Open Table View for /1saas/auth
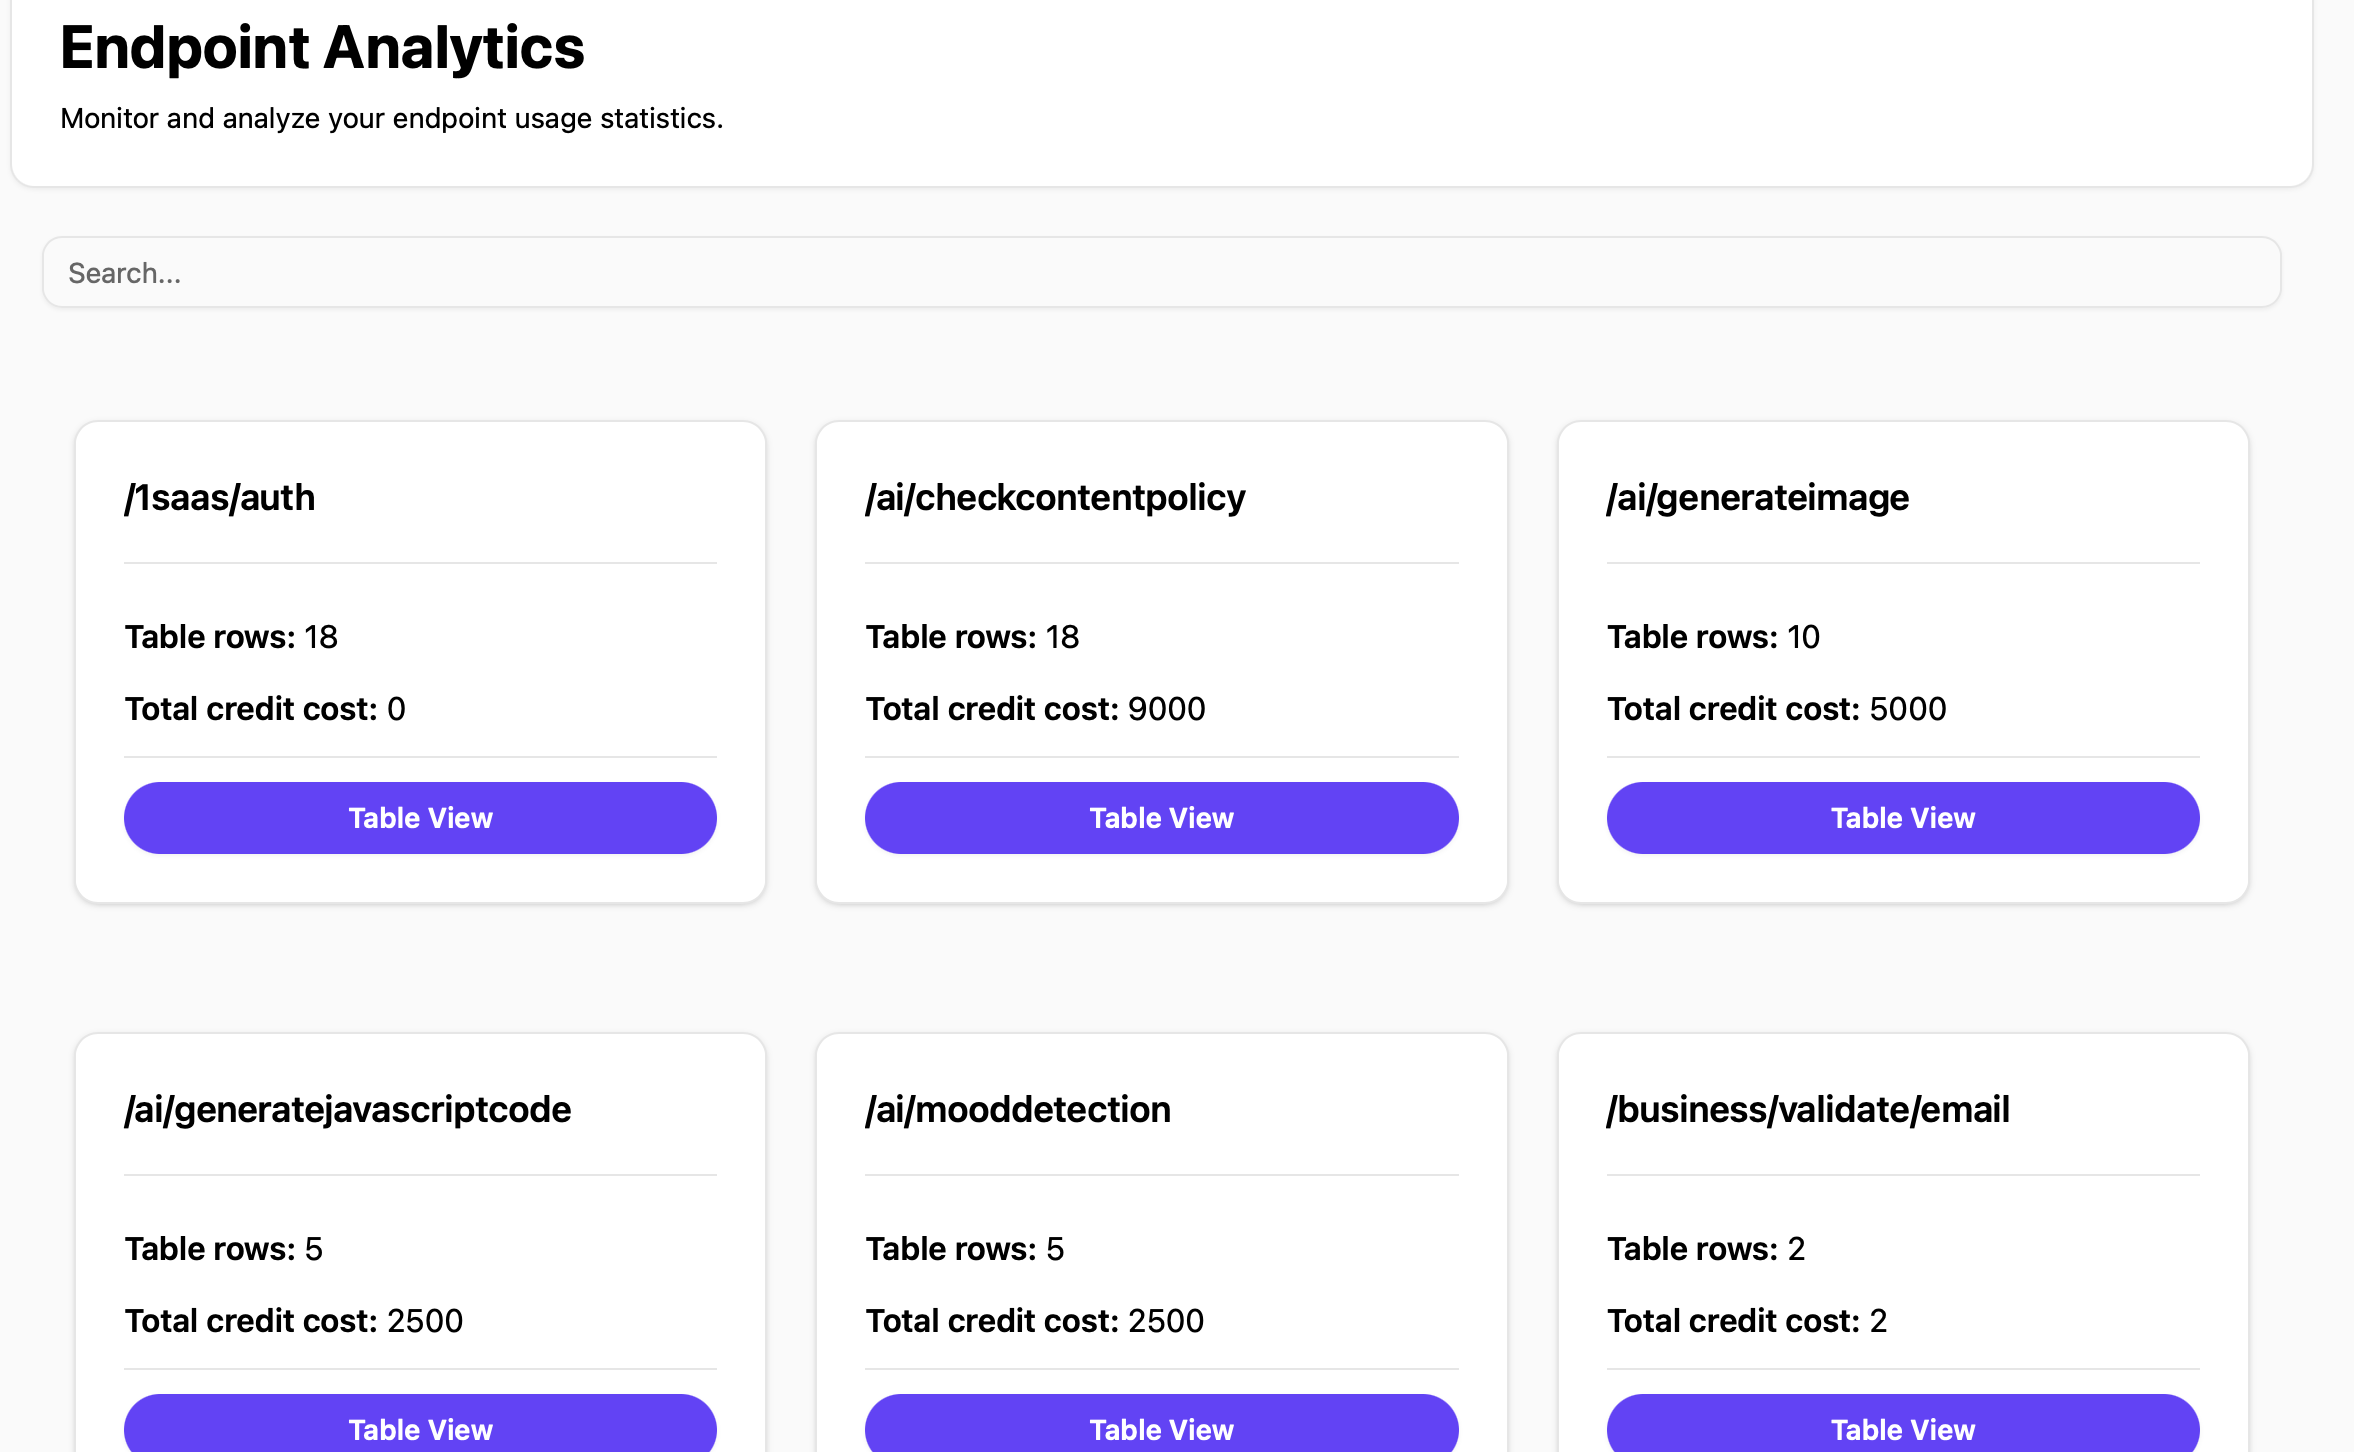 coord(420,818)
